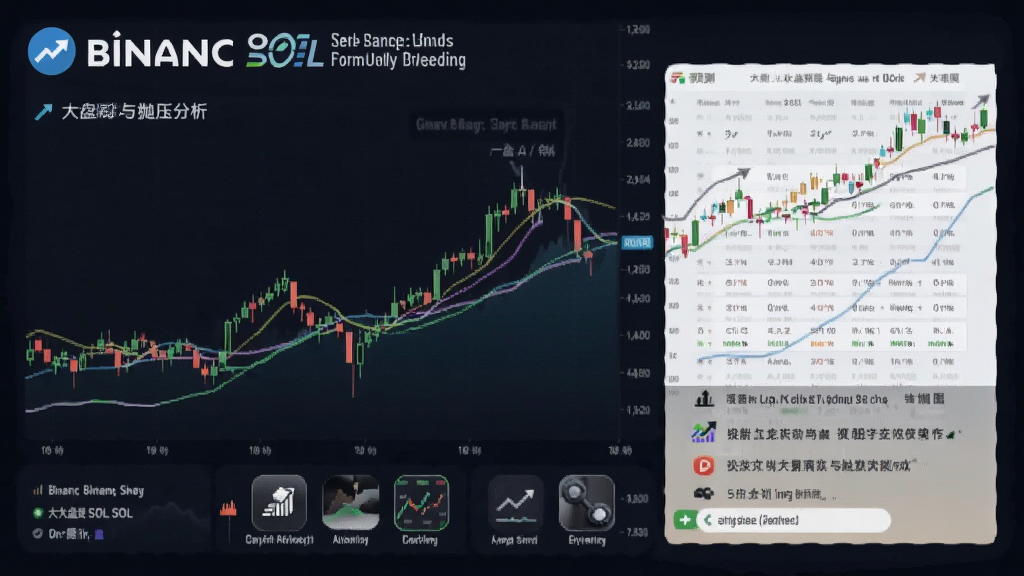Click the orange arrow icon in right panel header

click(920, 78)
